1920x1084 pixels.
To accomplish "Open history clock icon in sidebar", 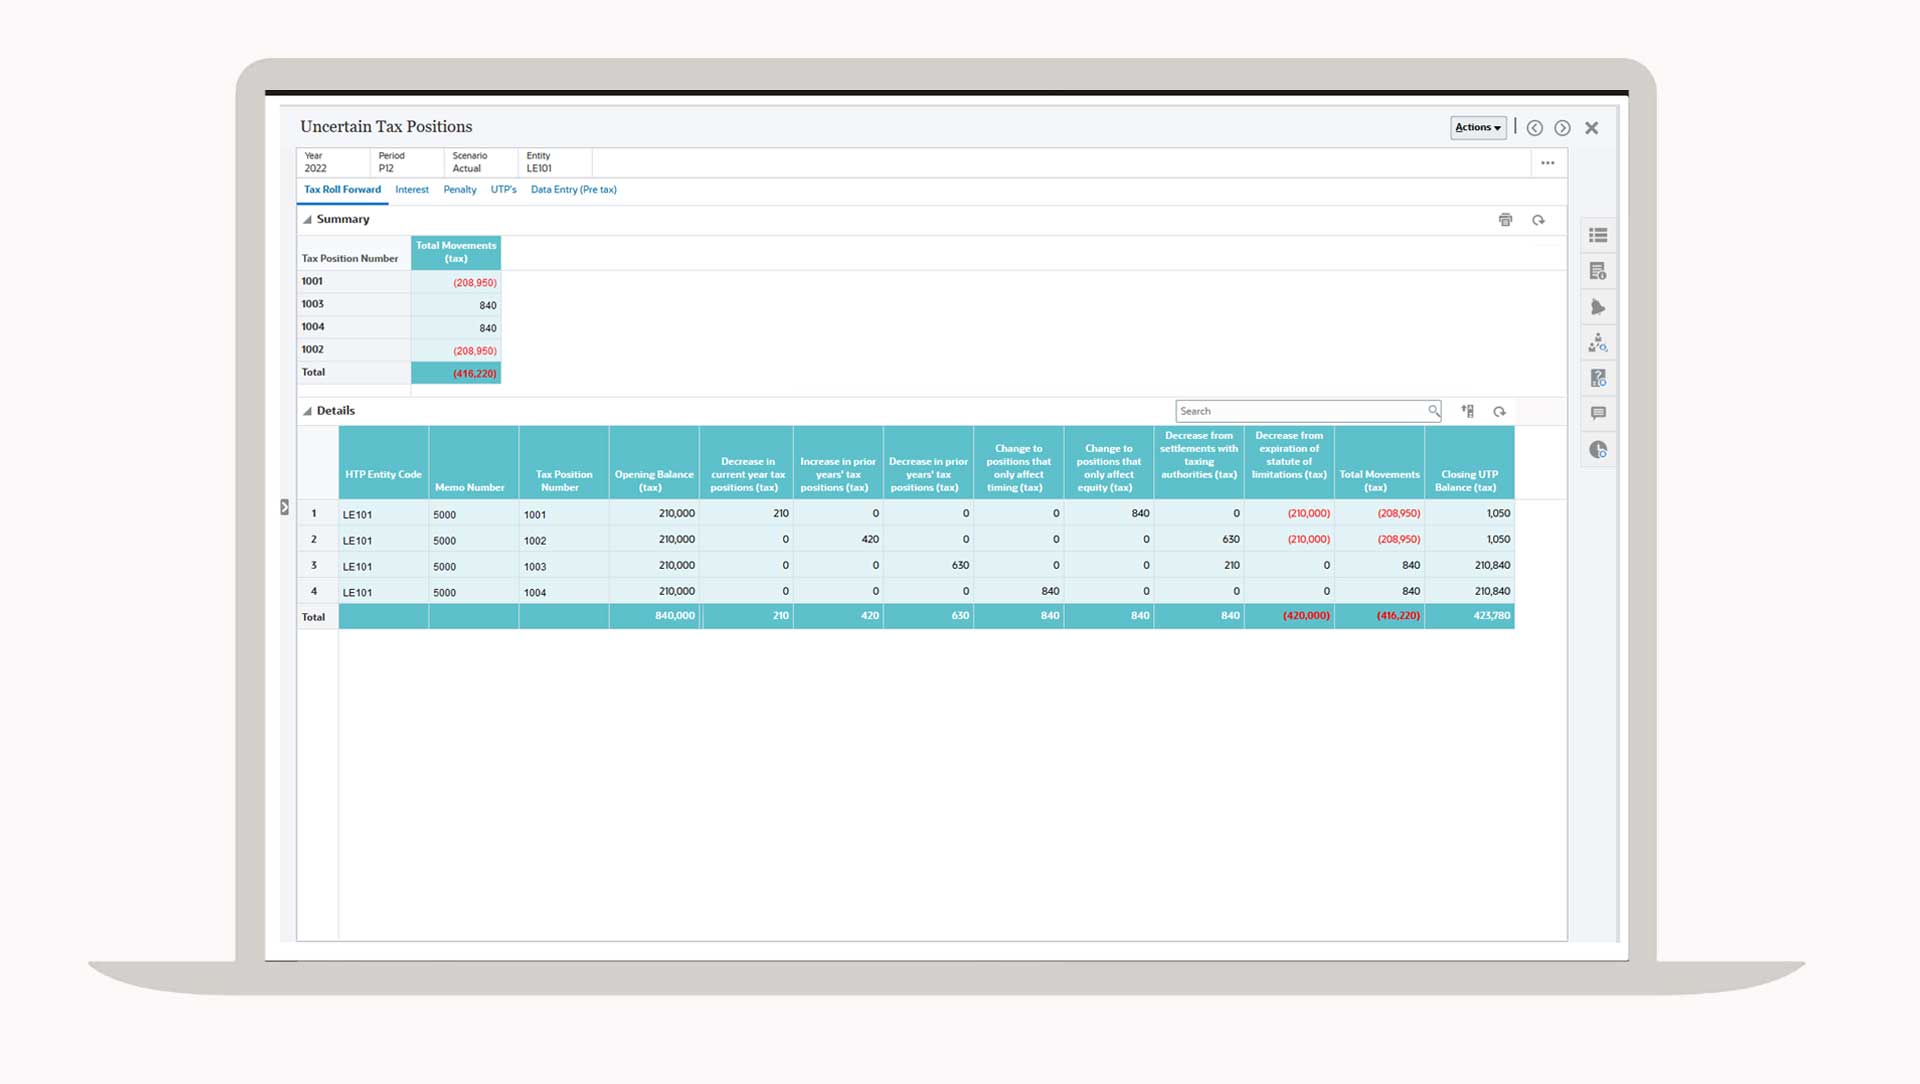I will (x=1598, y=450).
